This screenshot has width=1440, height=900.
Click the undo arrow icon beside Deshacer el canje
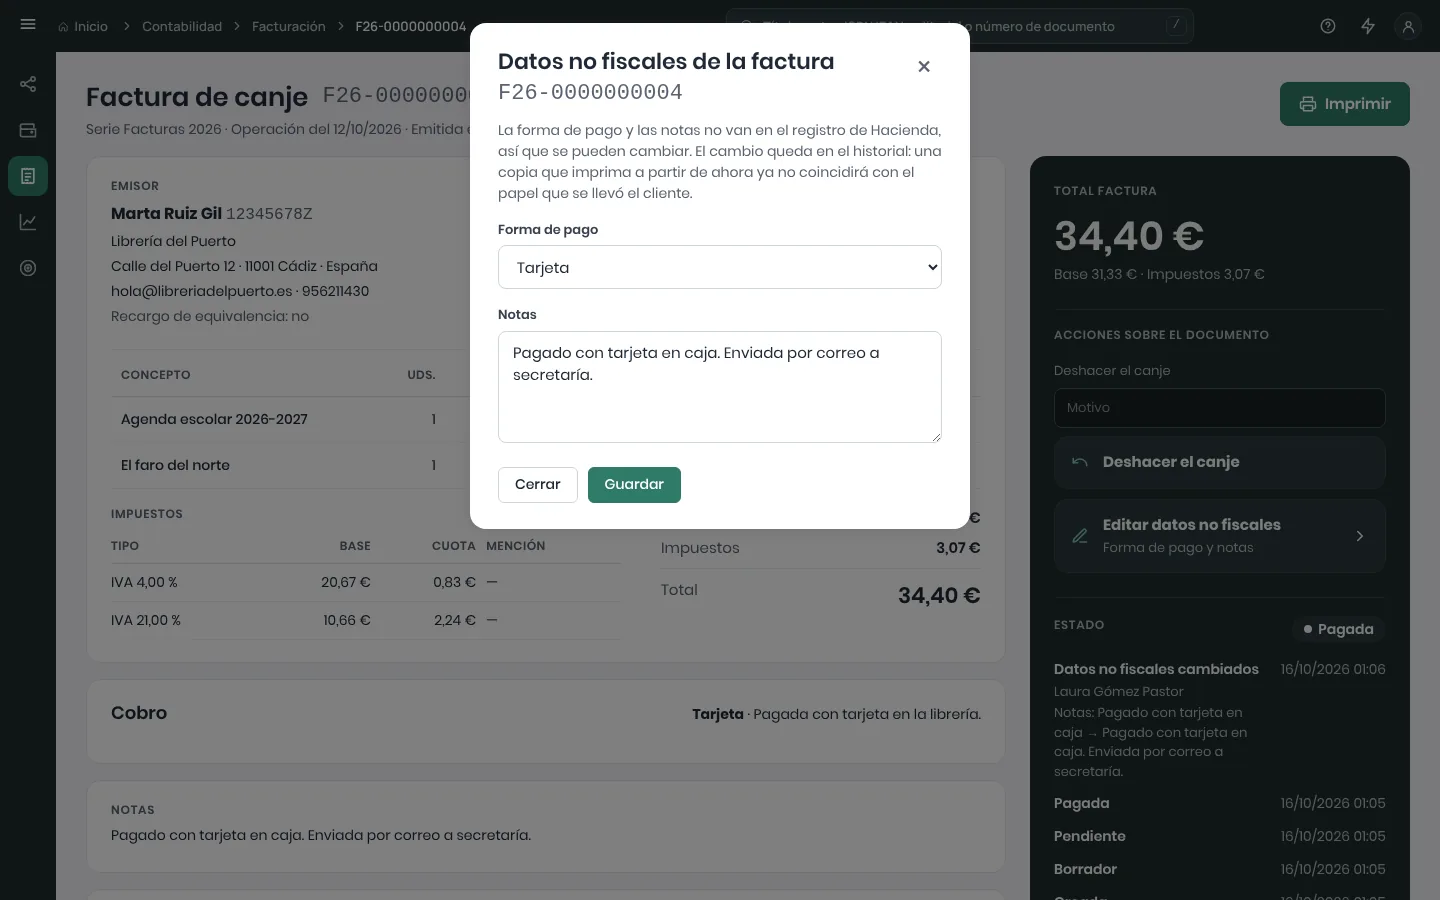coord(1080,462)
